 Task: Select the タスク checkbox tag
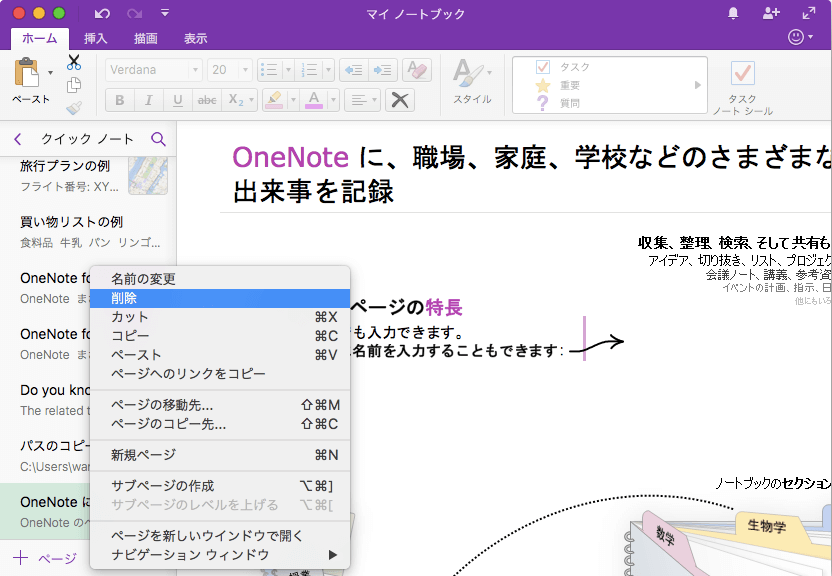click(564, 67)
